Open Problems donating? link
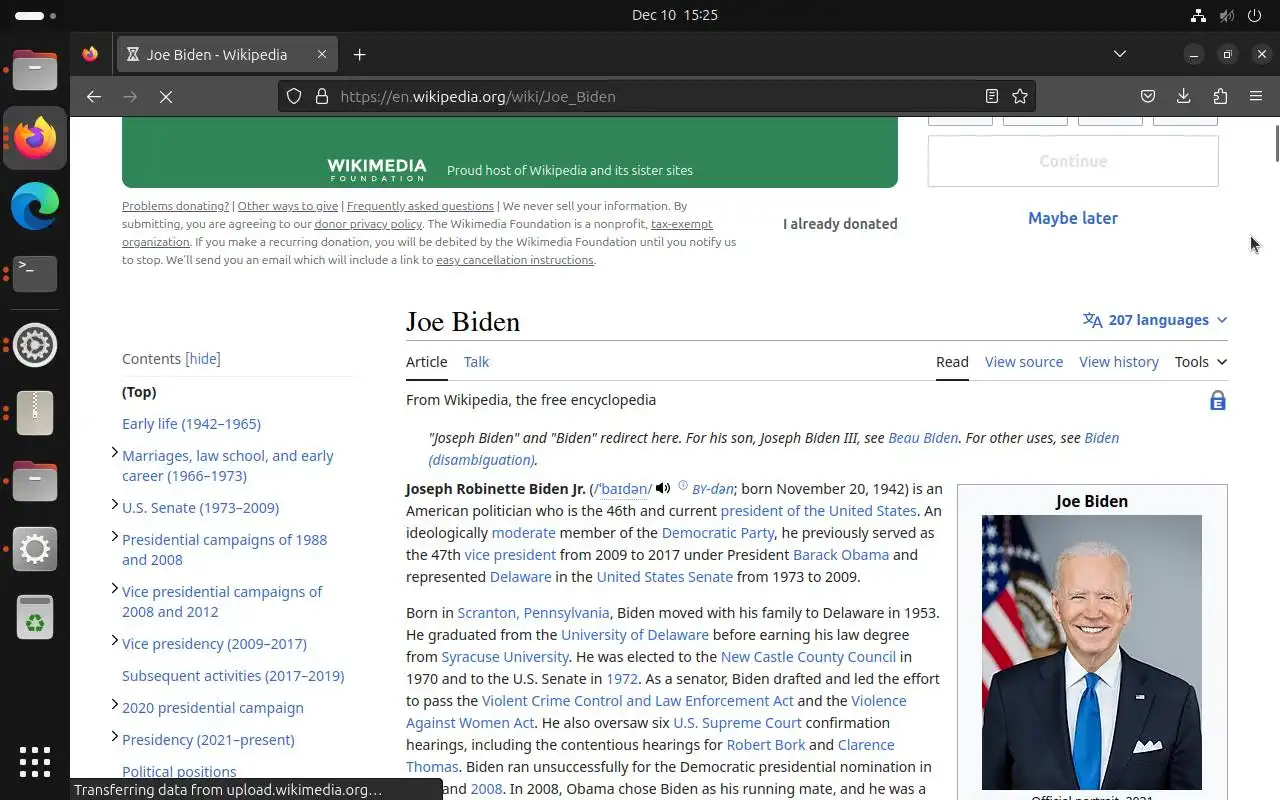This screenshot has width=1280, height=800. [175, 206]
